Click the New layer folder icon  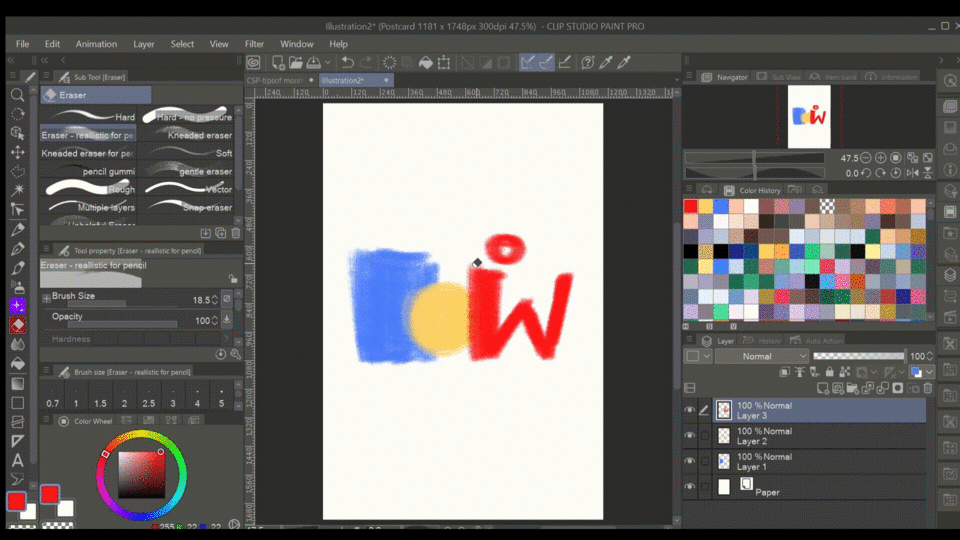[853, 388]
